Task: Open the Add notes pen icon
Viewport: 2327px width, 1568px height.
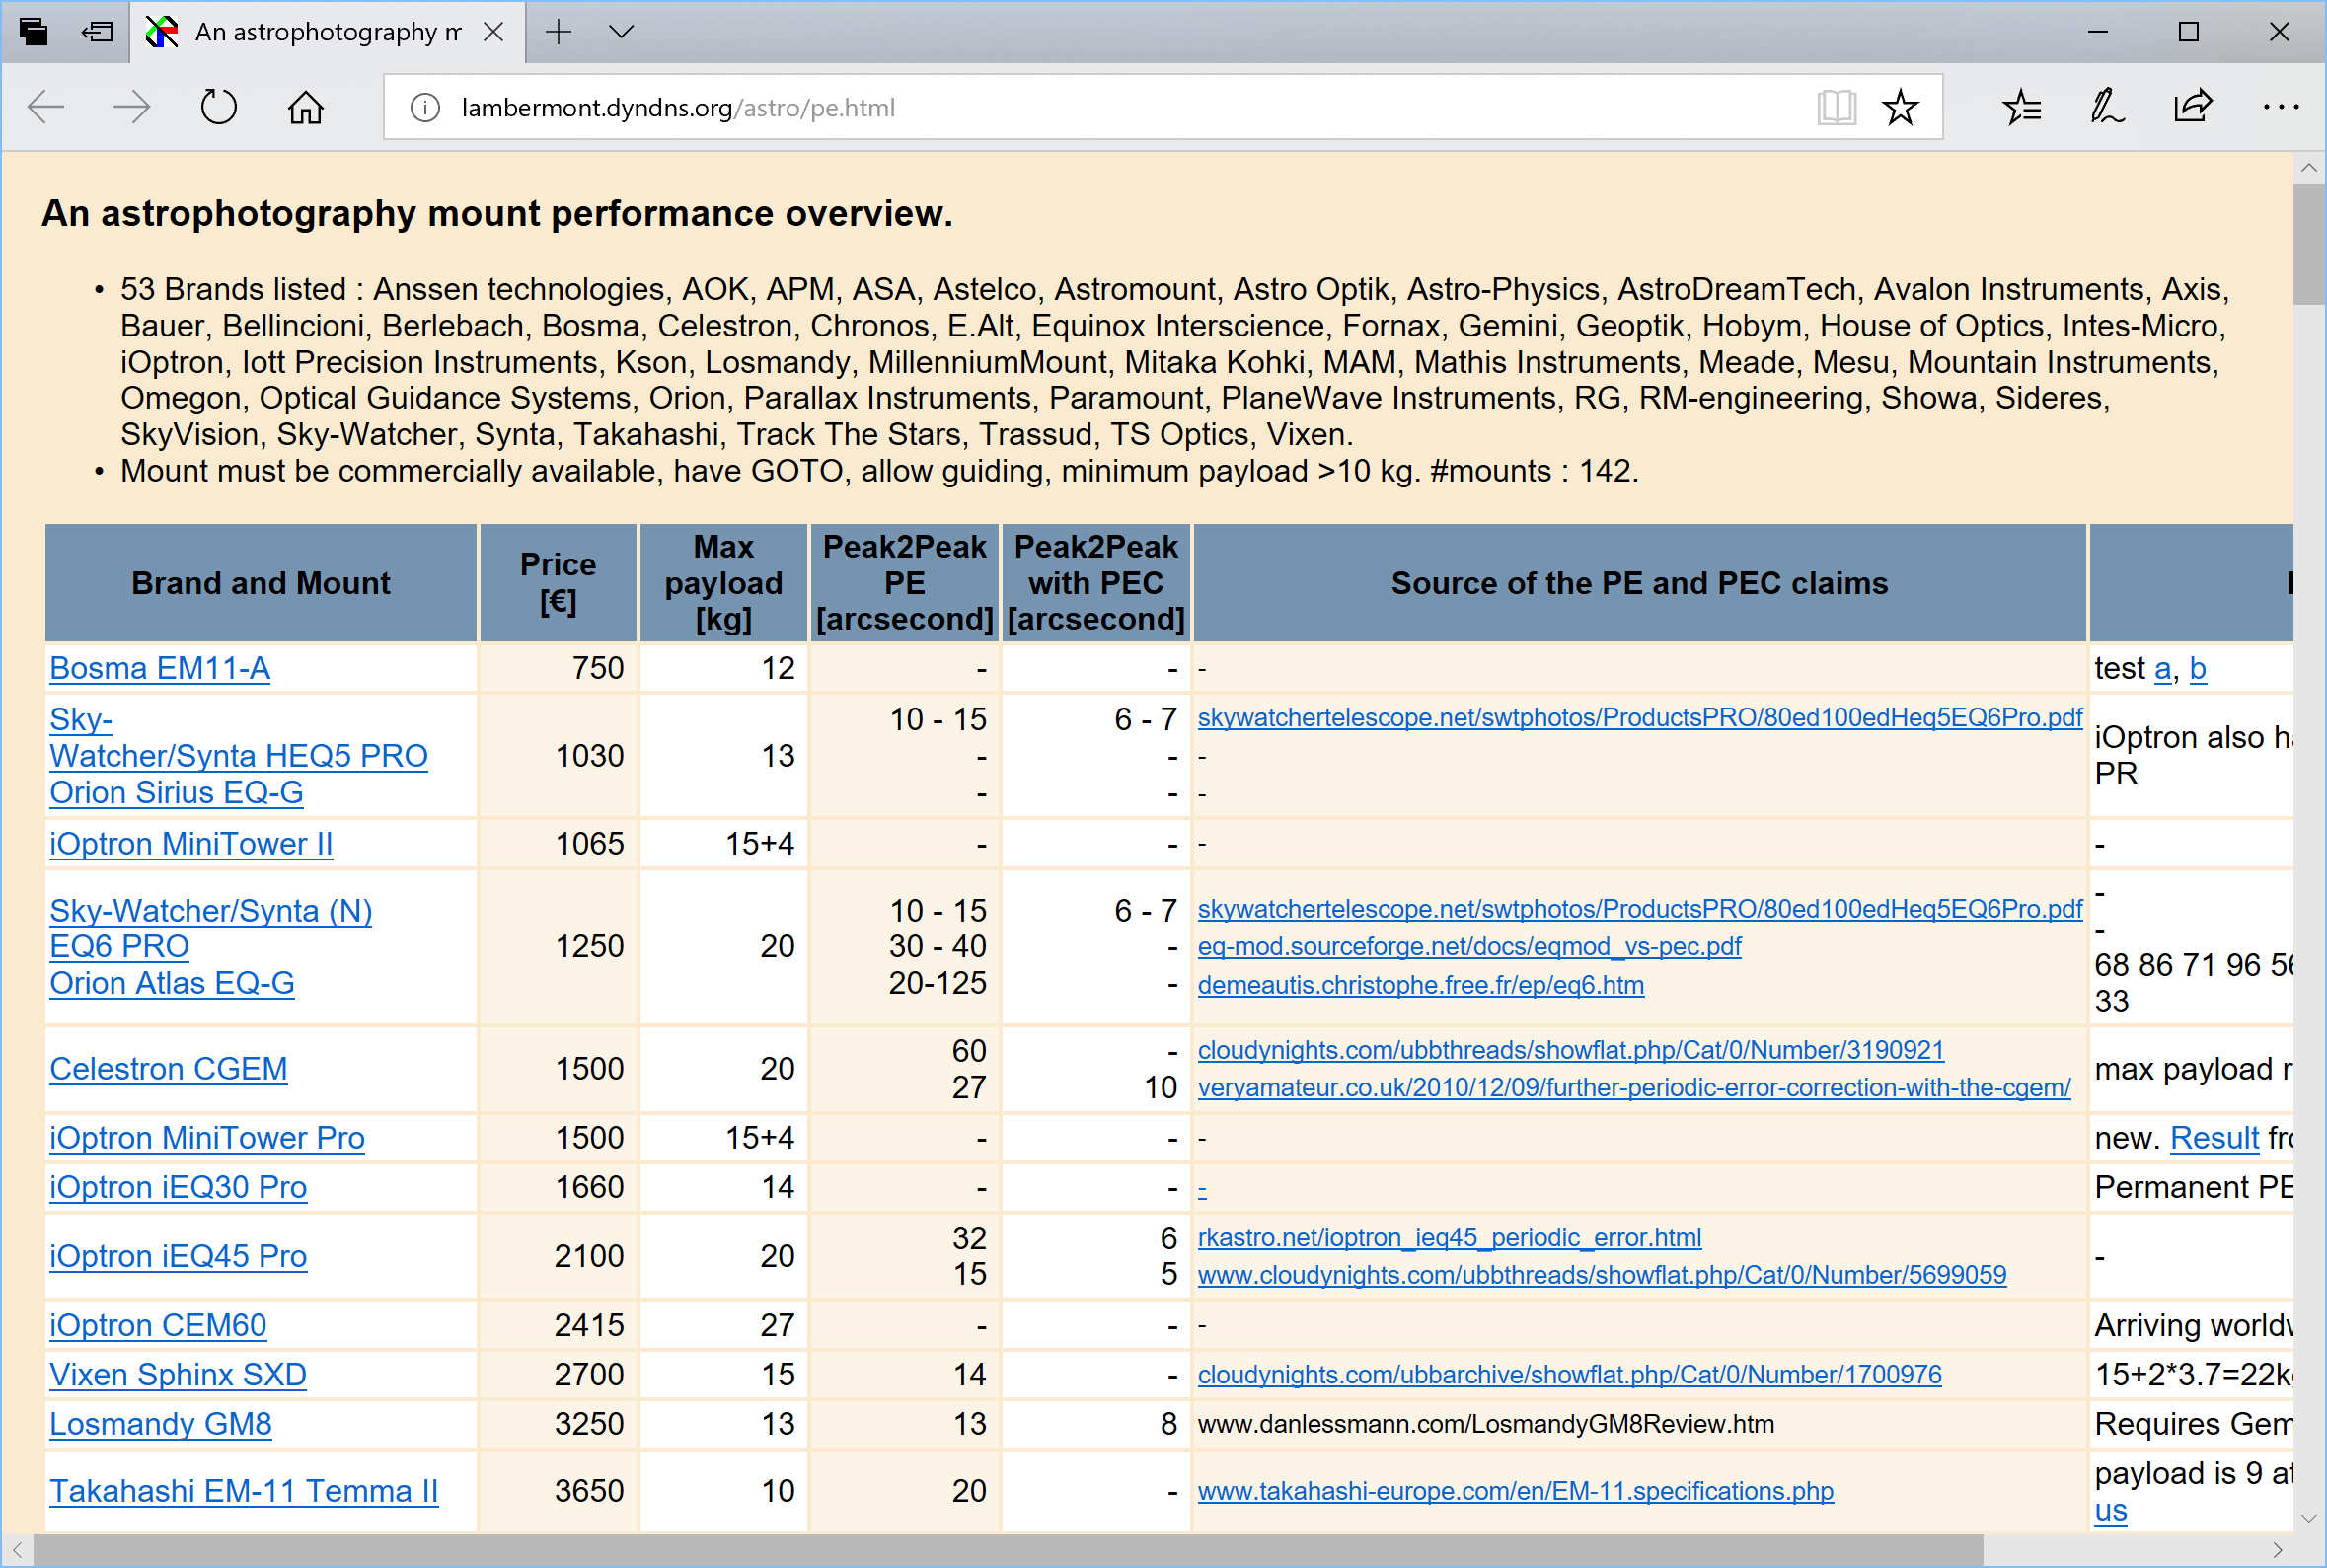Action: click(x=2107, y=107)
